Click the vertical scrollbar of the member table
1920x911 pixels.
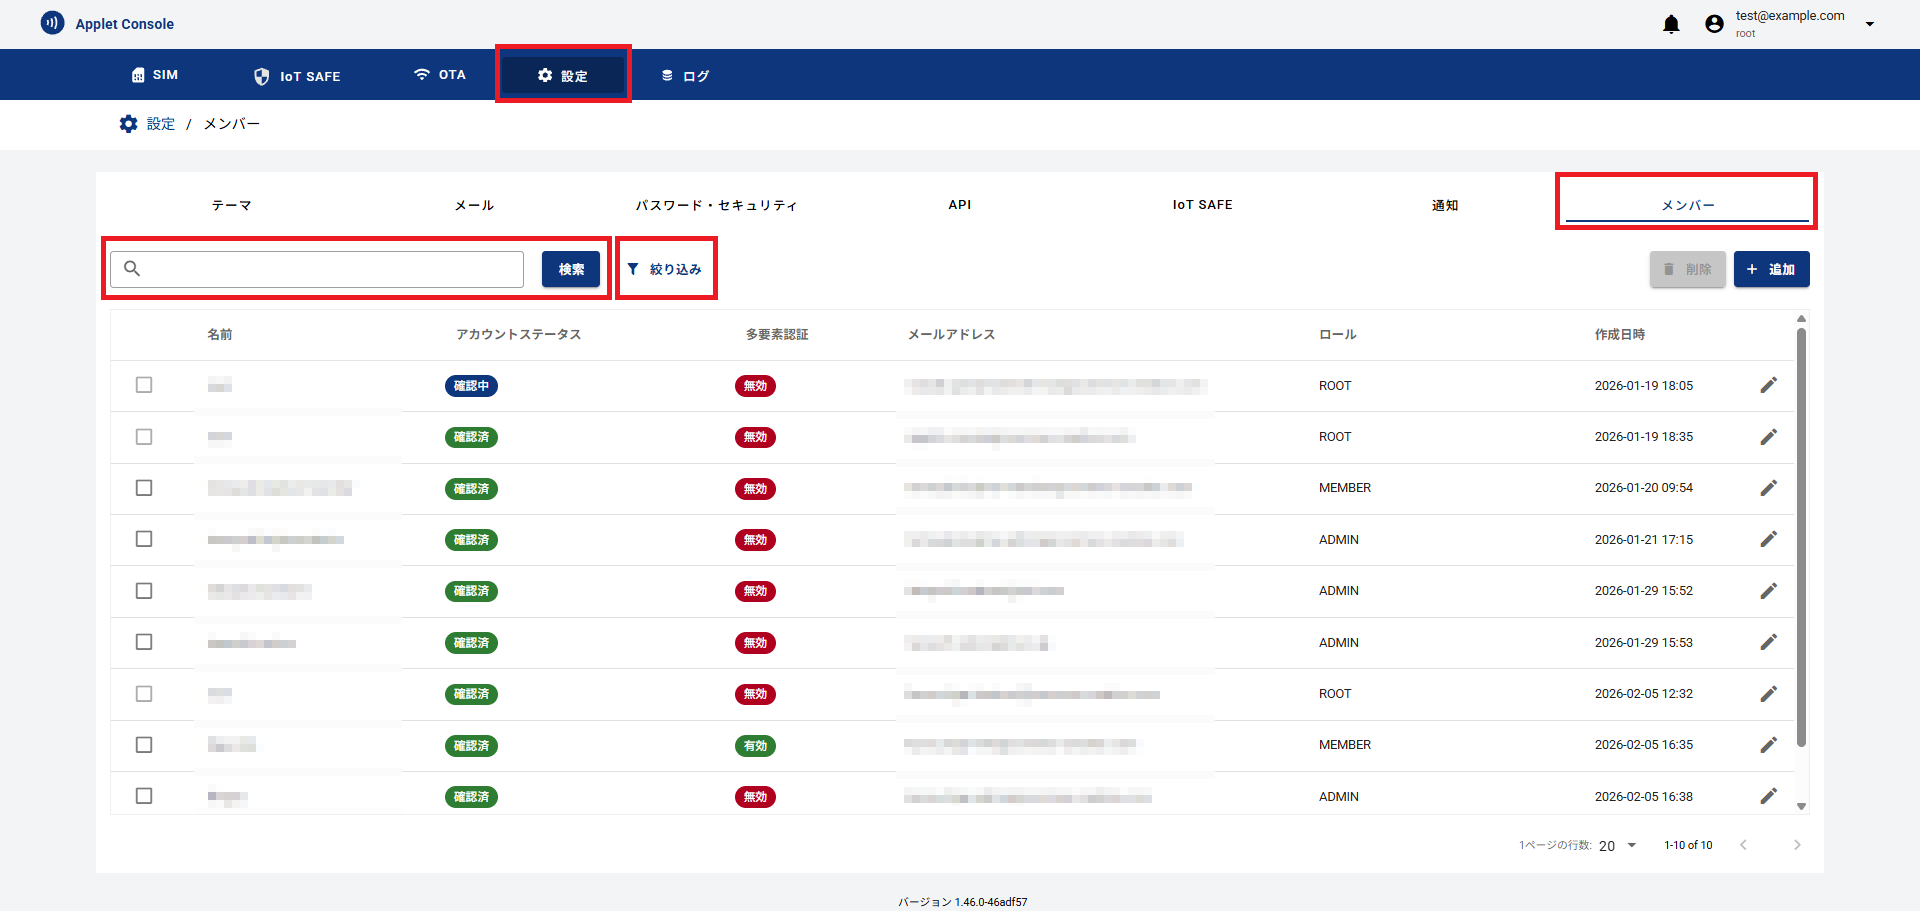[1801, 540]
